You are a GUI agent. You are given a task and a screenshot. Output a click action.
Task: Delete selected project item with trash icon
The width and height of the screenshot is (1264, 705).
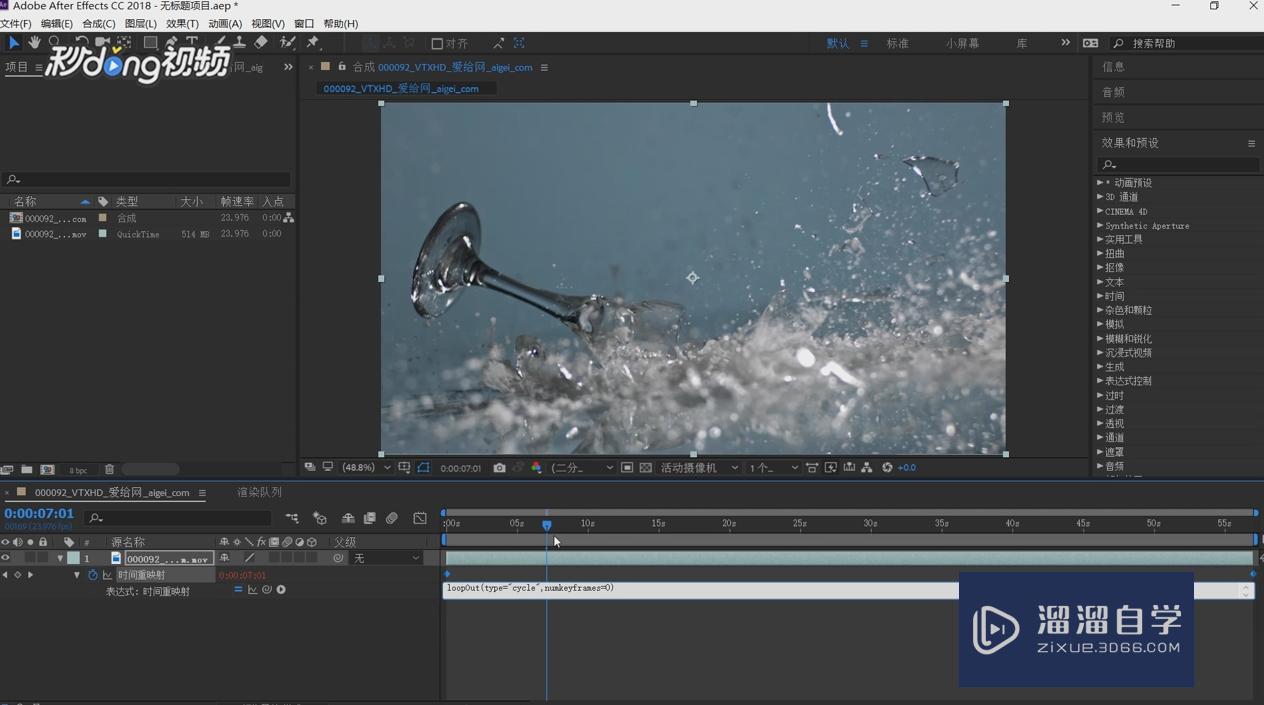tap(110, 470)
